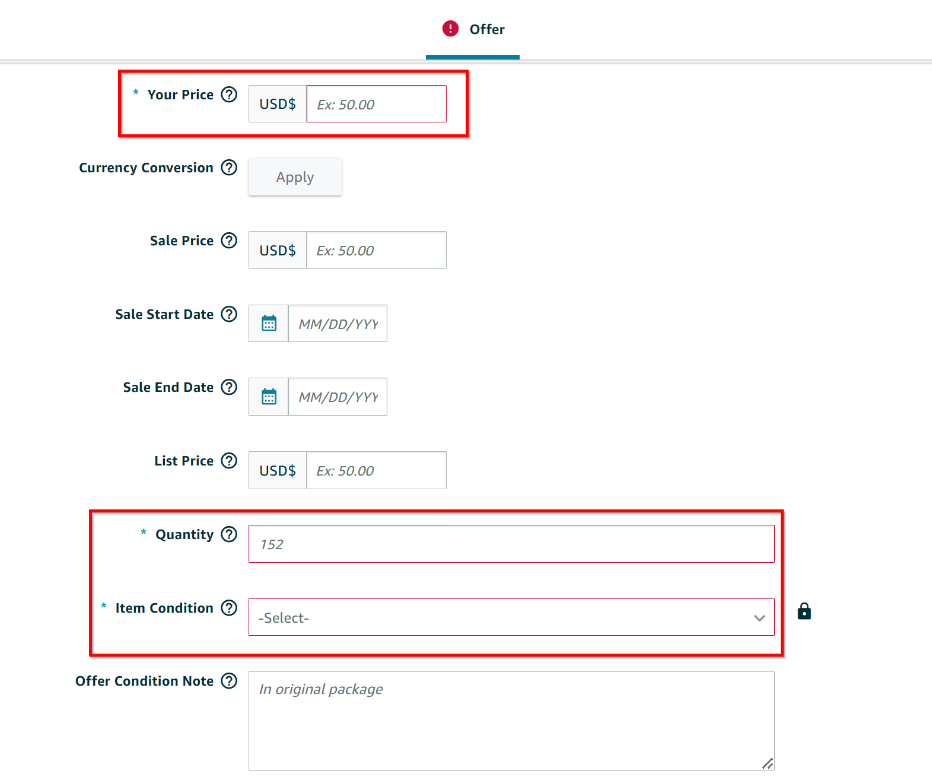Click help icon beside Sale Start Date
The width and height of the screenshot is (932, 777).
[229, 314]
